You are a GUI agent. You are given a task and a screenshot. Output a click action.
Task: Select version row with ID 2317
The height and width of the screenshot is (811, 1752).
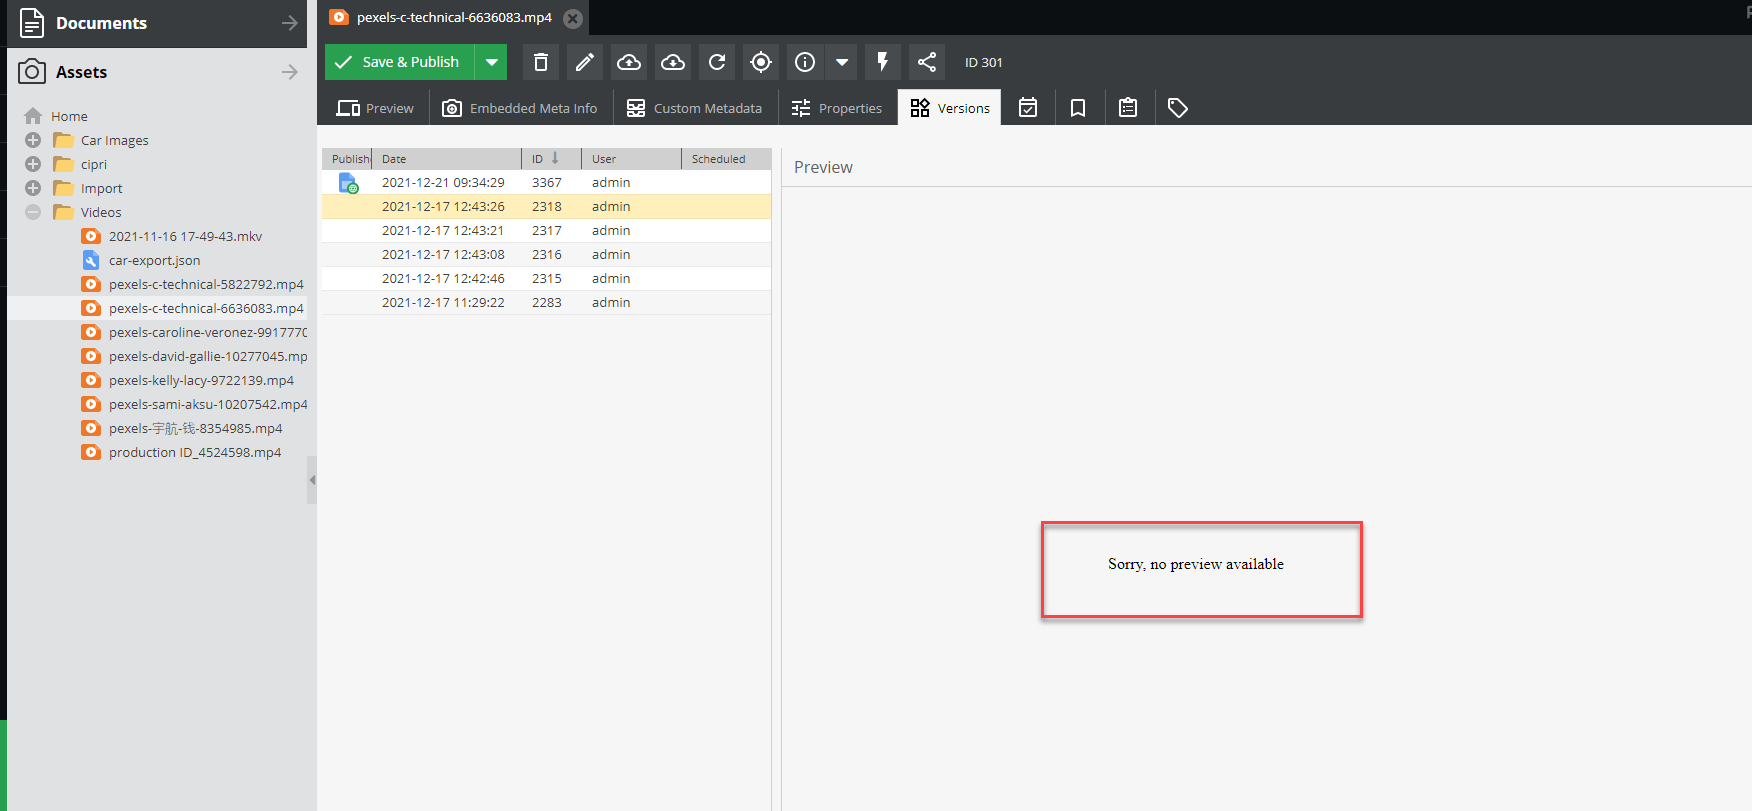click(546, 231)
